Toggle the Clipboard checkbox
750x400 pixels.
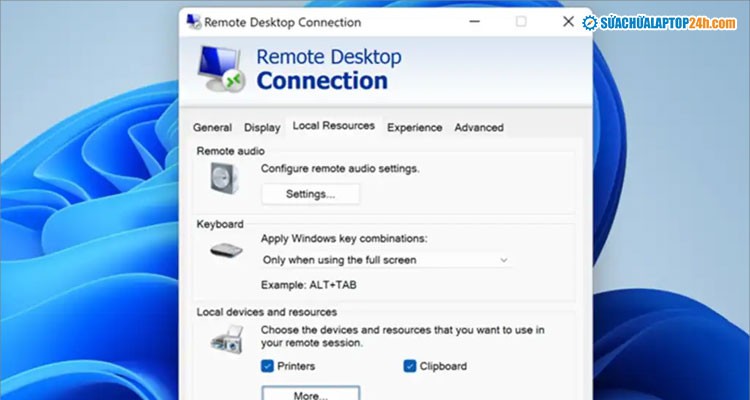(410, 366)
